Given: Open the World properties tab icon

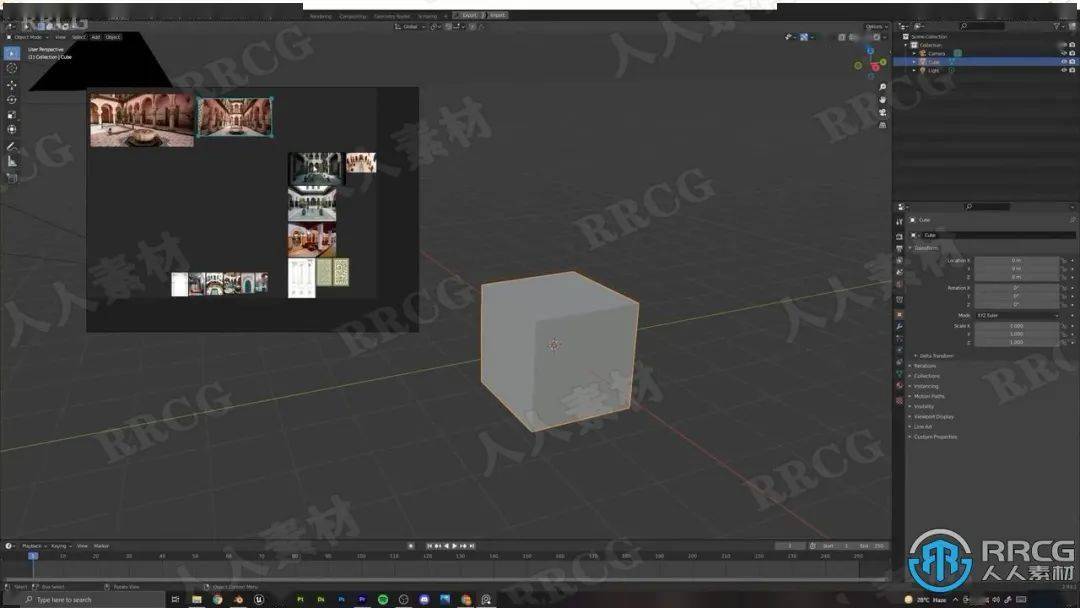Looking at the screenshot, I should [900, 284].
